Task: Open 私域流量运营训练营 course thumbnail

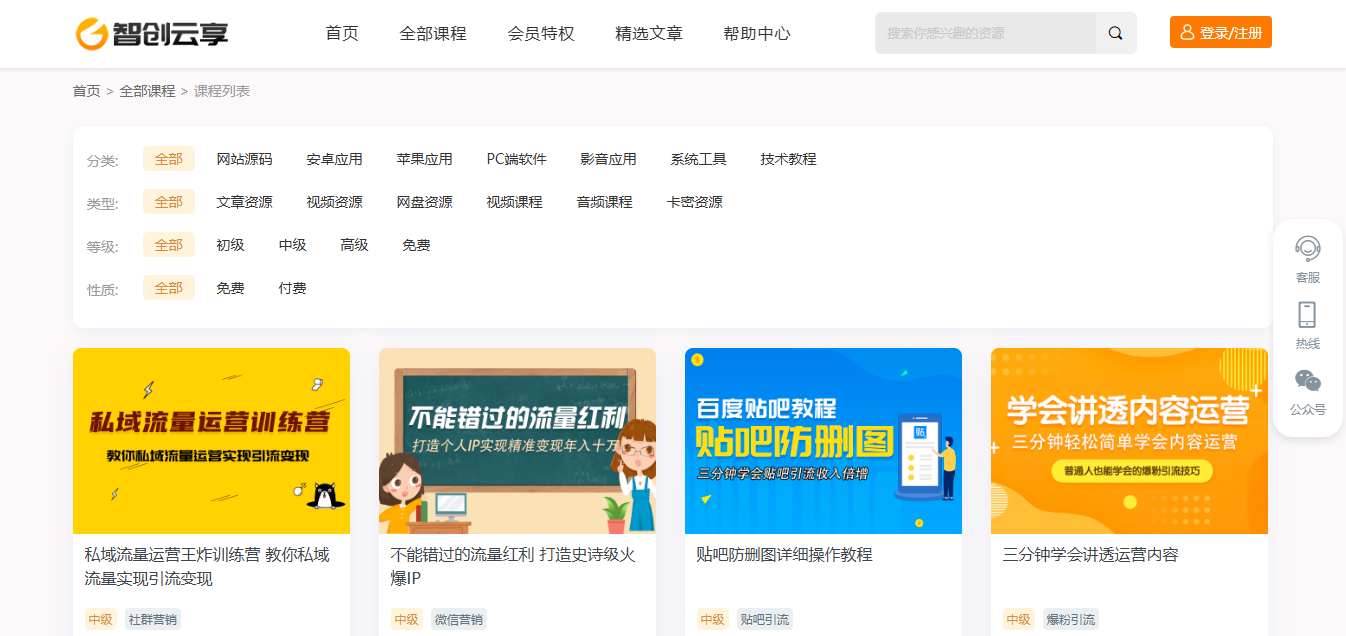Action: pyautogui.click(x=211, y=441)
